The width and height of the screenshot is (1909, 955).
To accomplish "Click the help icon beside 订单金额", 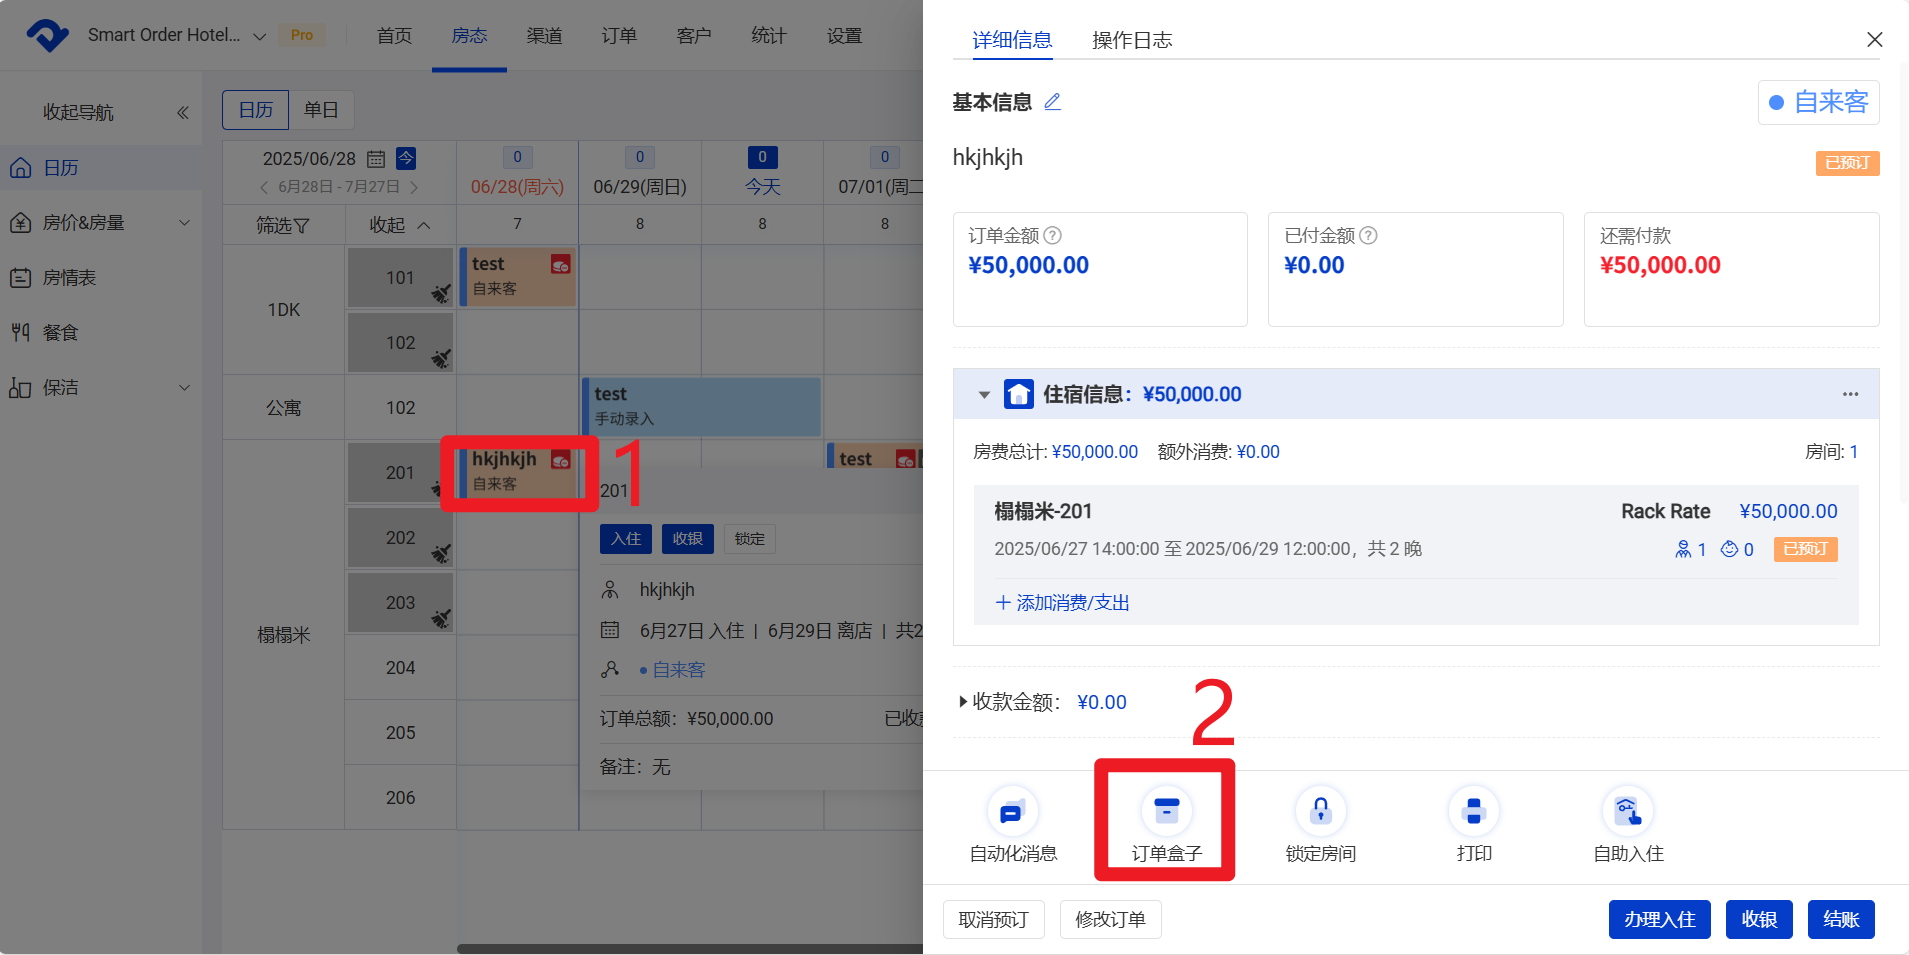I will click(x=1053, y=236).
